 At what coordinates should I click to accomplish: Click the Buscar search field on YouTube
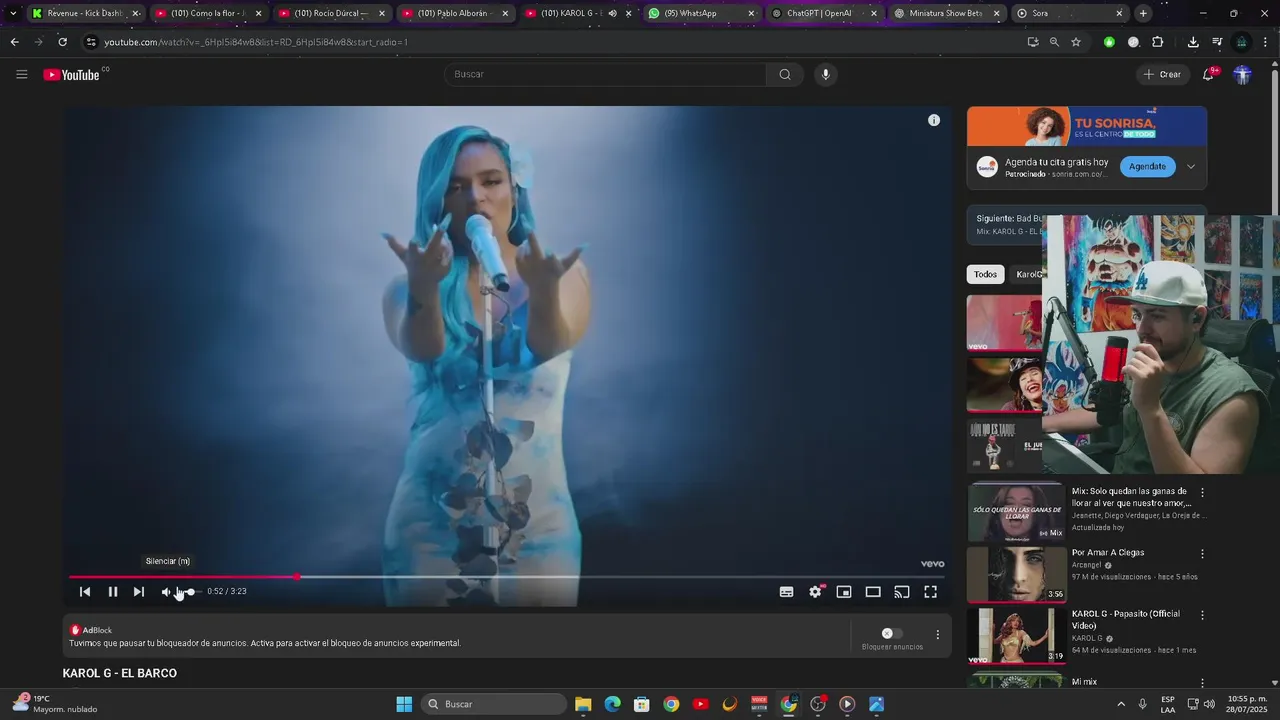click(605, 74)
